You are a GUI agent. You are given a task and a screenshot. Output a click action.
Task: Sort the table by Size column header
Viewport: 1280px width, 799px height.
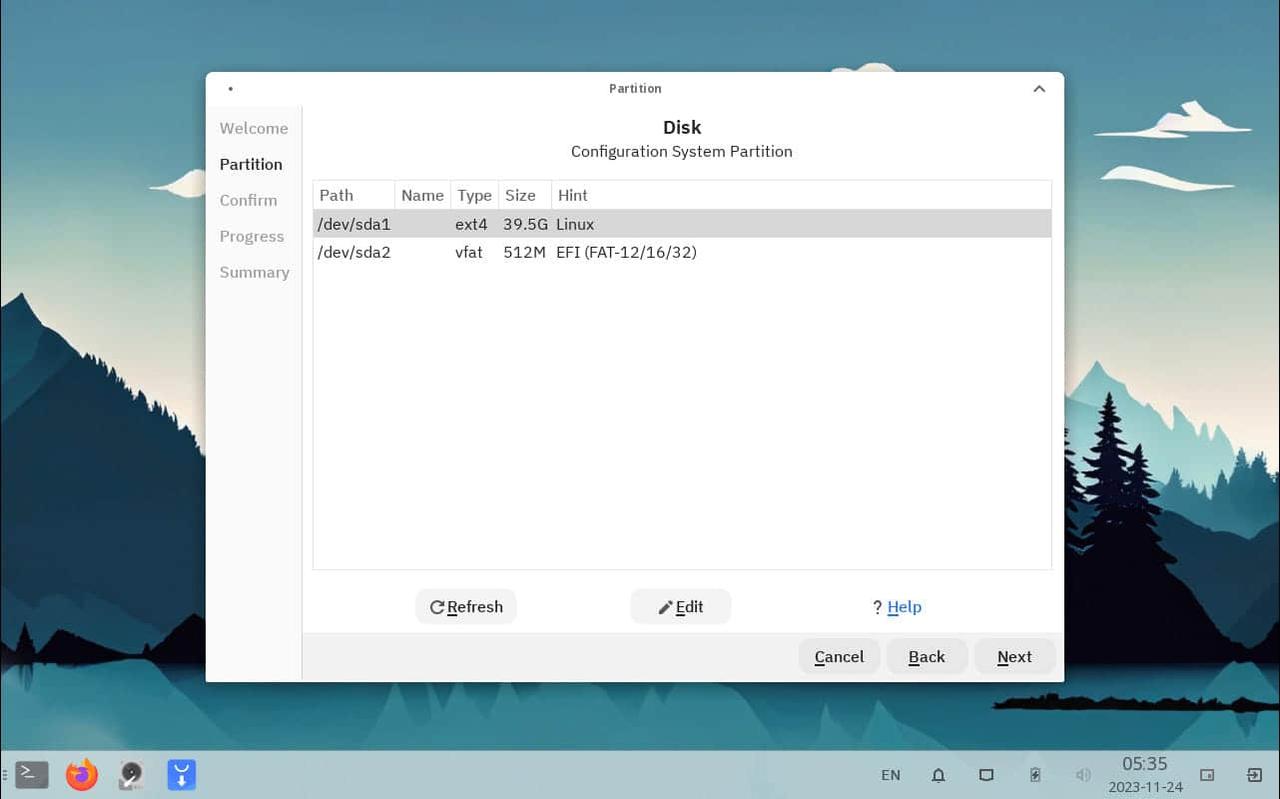tap(521, 195)
